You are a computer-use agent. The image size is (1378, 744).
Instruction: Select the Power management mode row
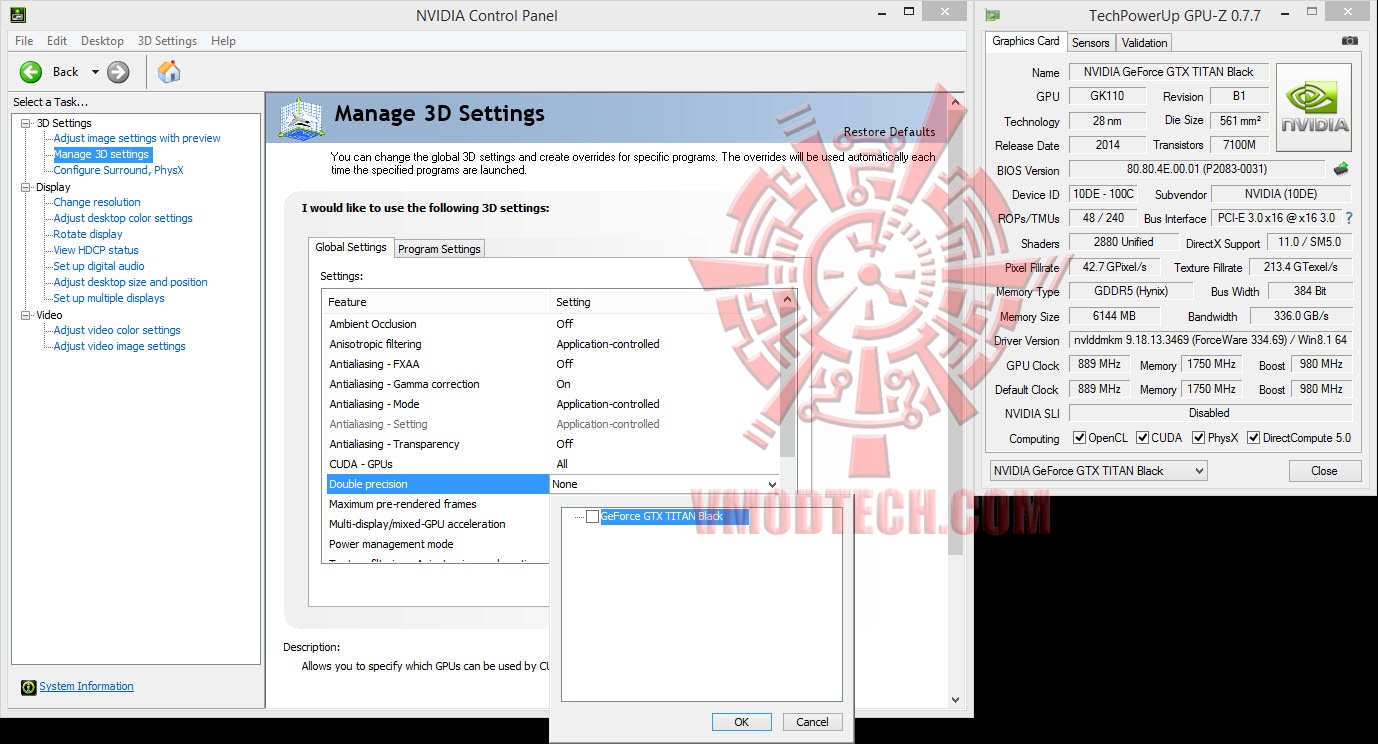436,544
